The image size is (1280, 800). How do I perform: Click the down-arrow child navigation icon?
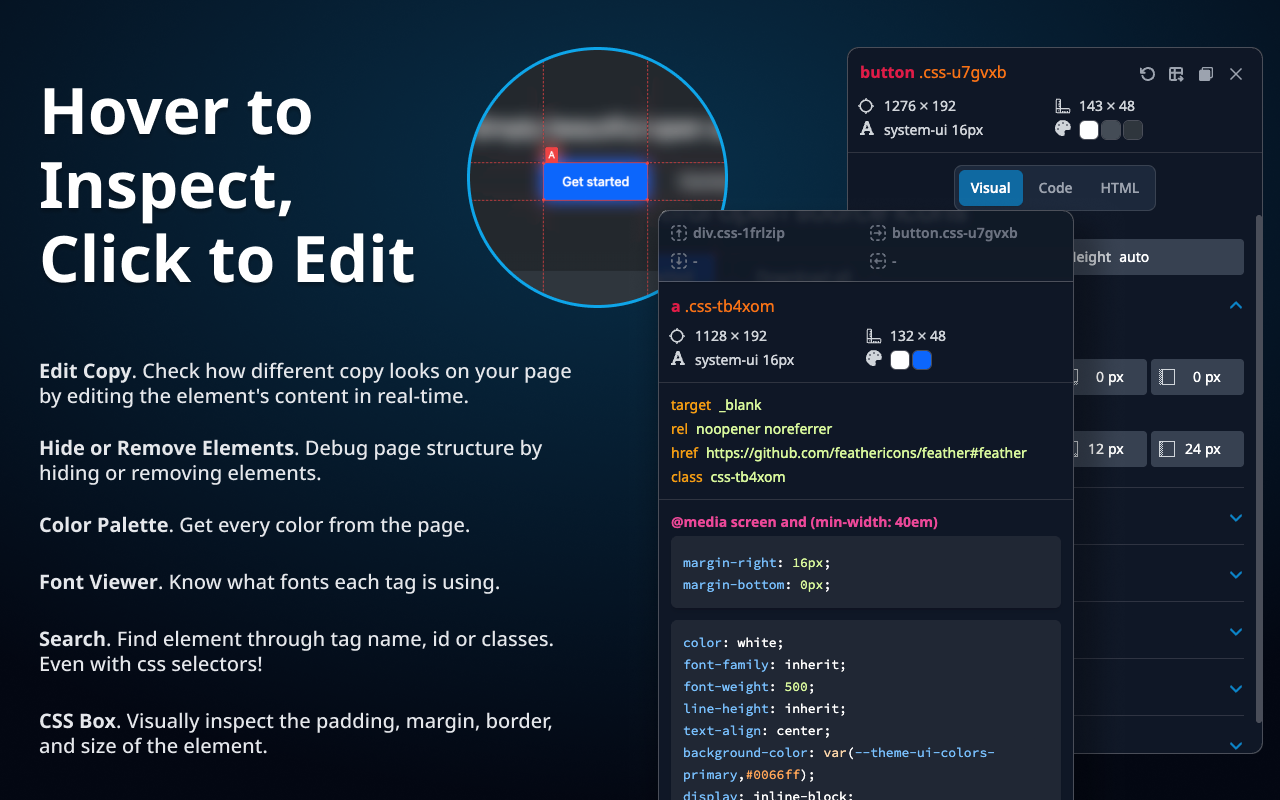[x=678, y=261]
